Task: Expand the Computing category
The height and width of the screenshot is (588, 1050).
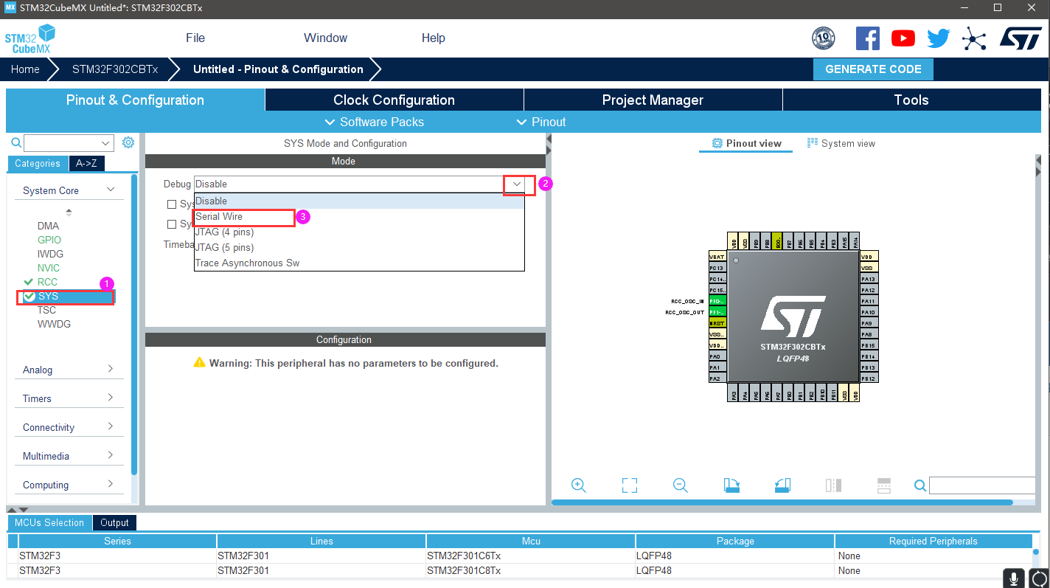Action: [110, 484]
